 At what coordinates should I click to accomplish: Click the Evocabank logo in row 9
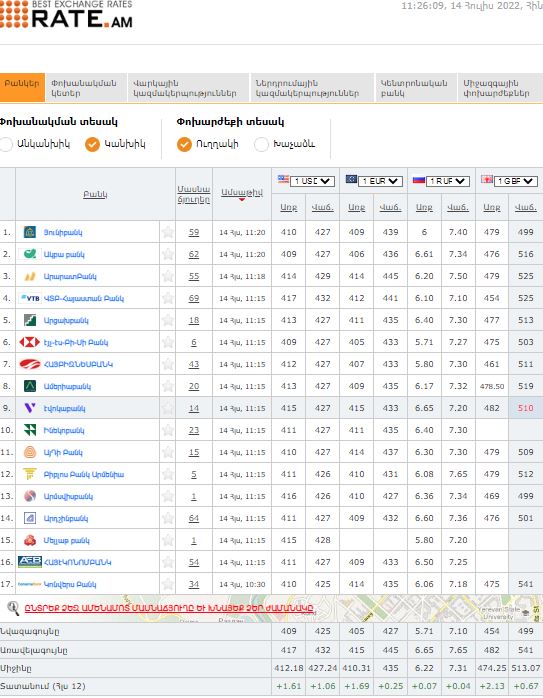(30, 408)
